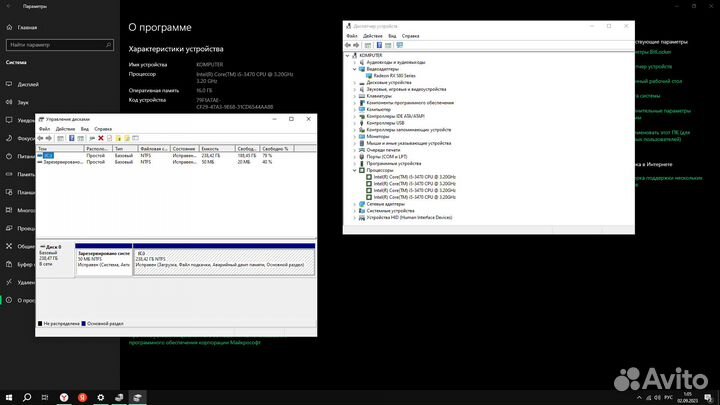Click РУС language indicator in tray

(x=669, y=398)
